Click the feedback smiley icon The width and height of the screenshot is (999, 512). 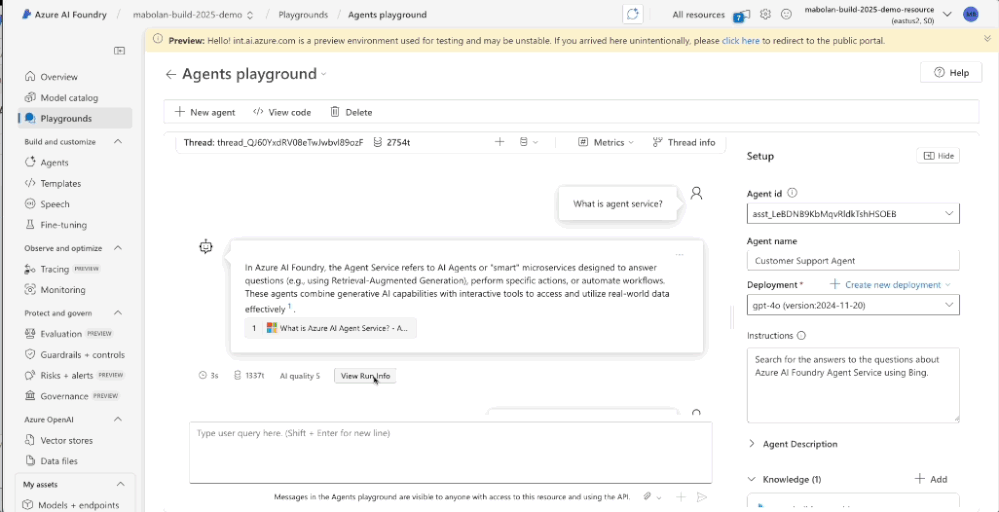click(786, 14)
